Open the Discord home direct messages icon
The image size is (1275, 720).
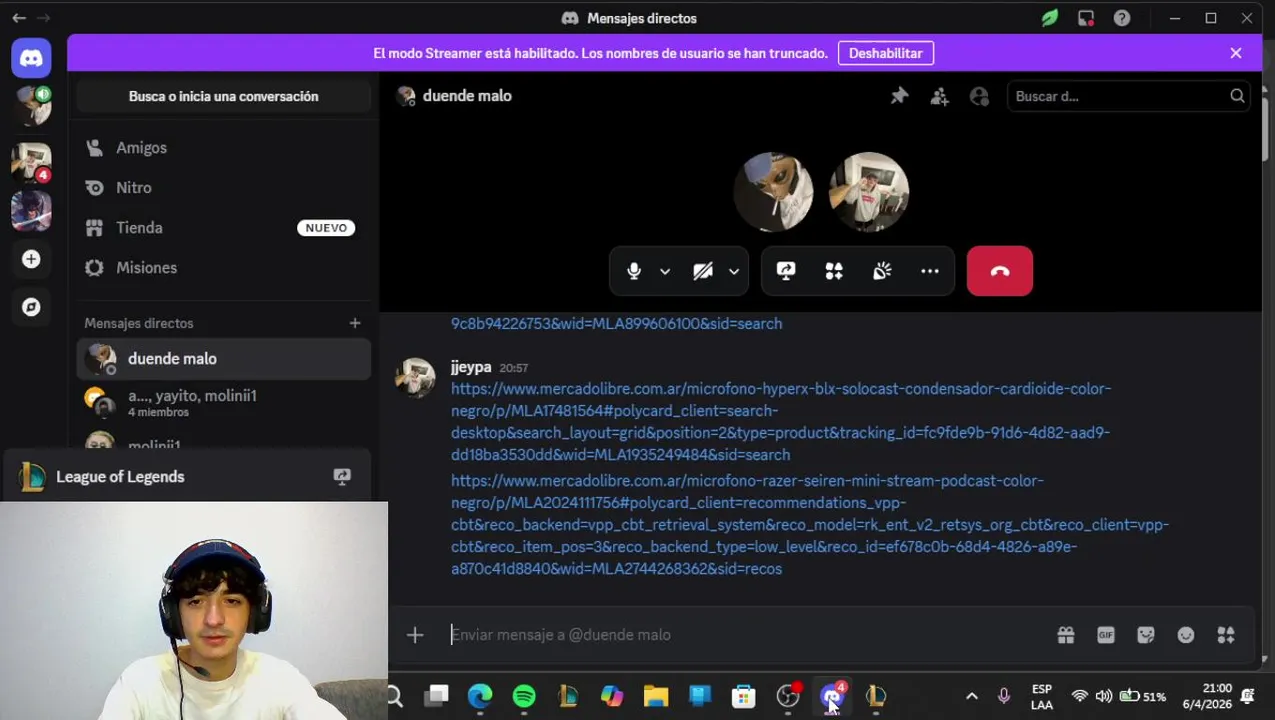pos(31,58)
